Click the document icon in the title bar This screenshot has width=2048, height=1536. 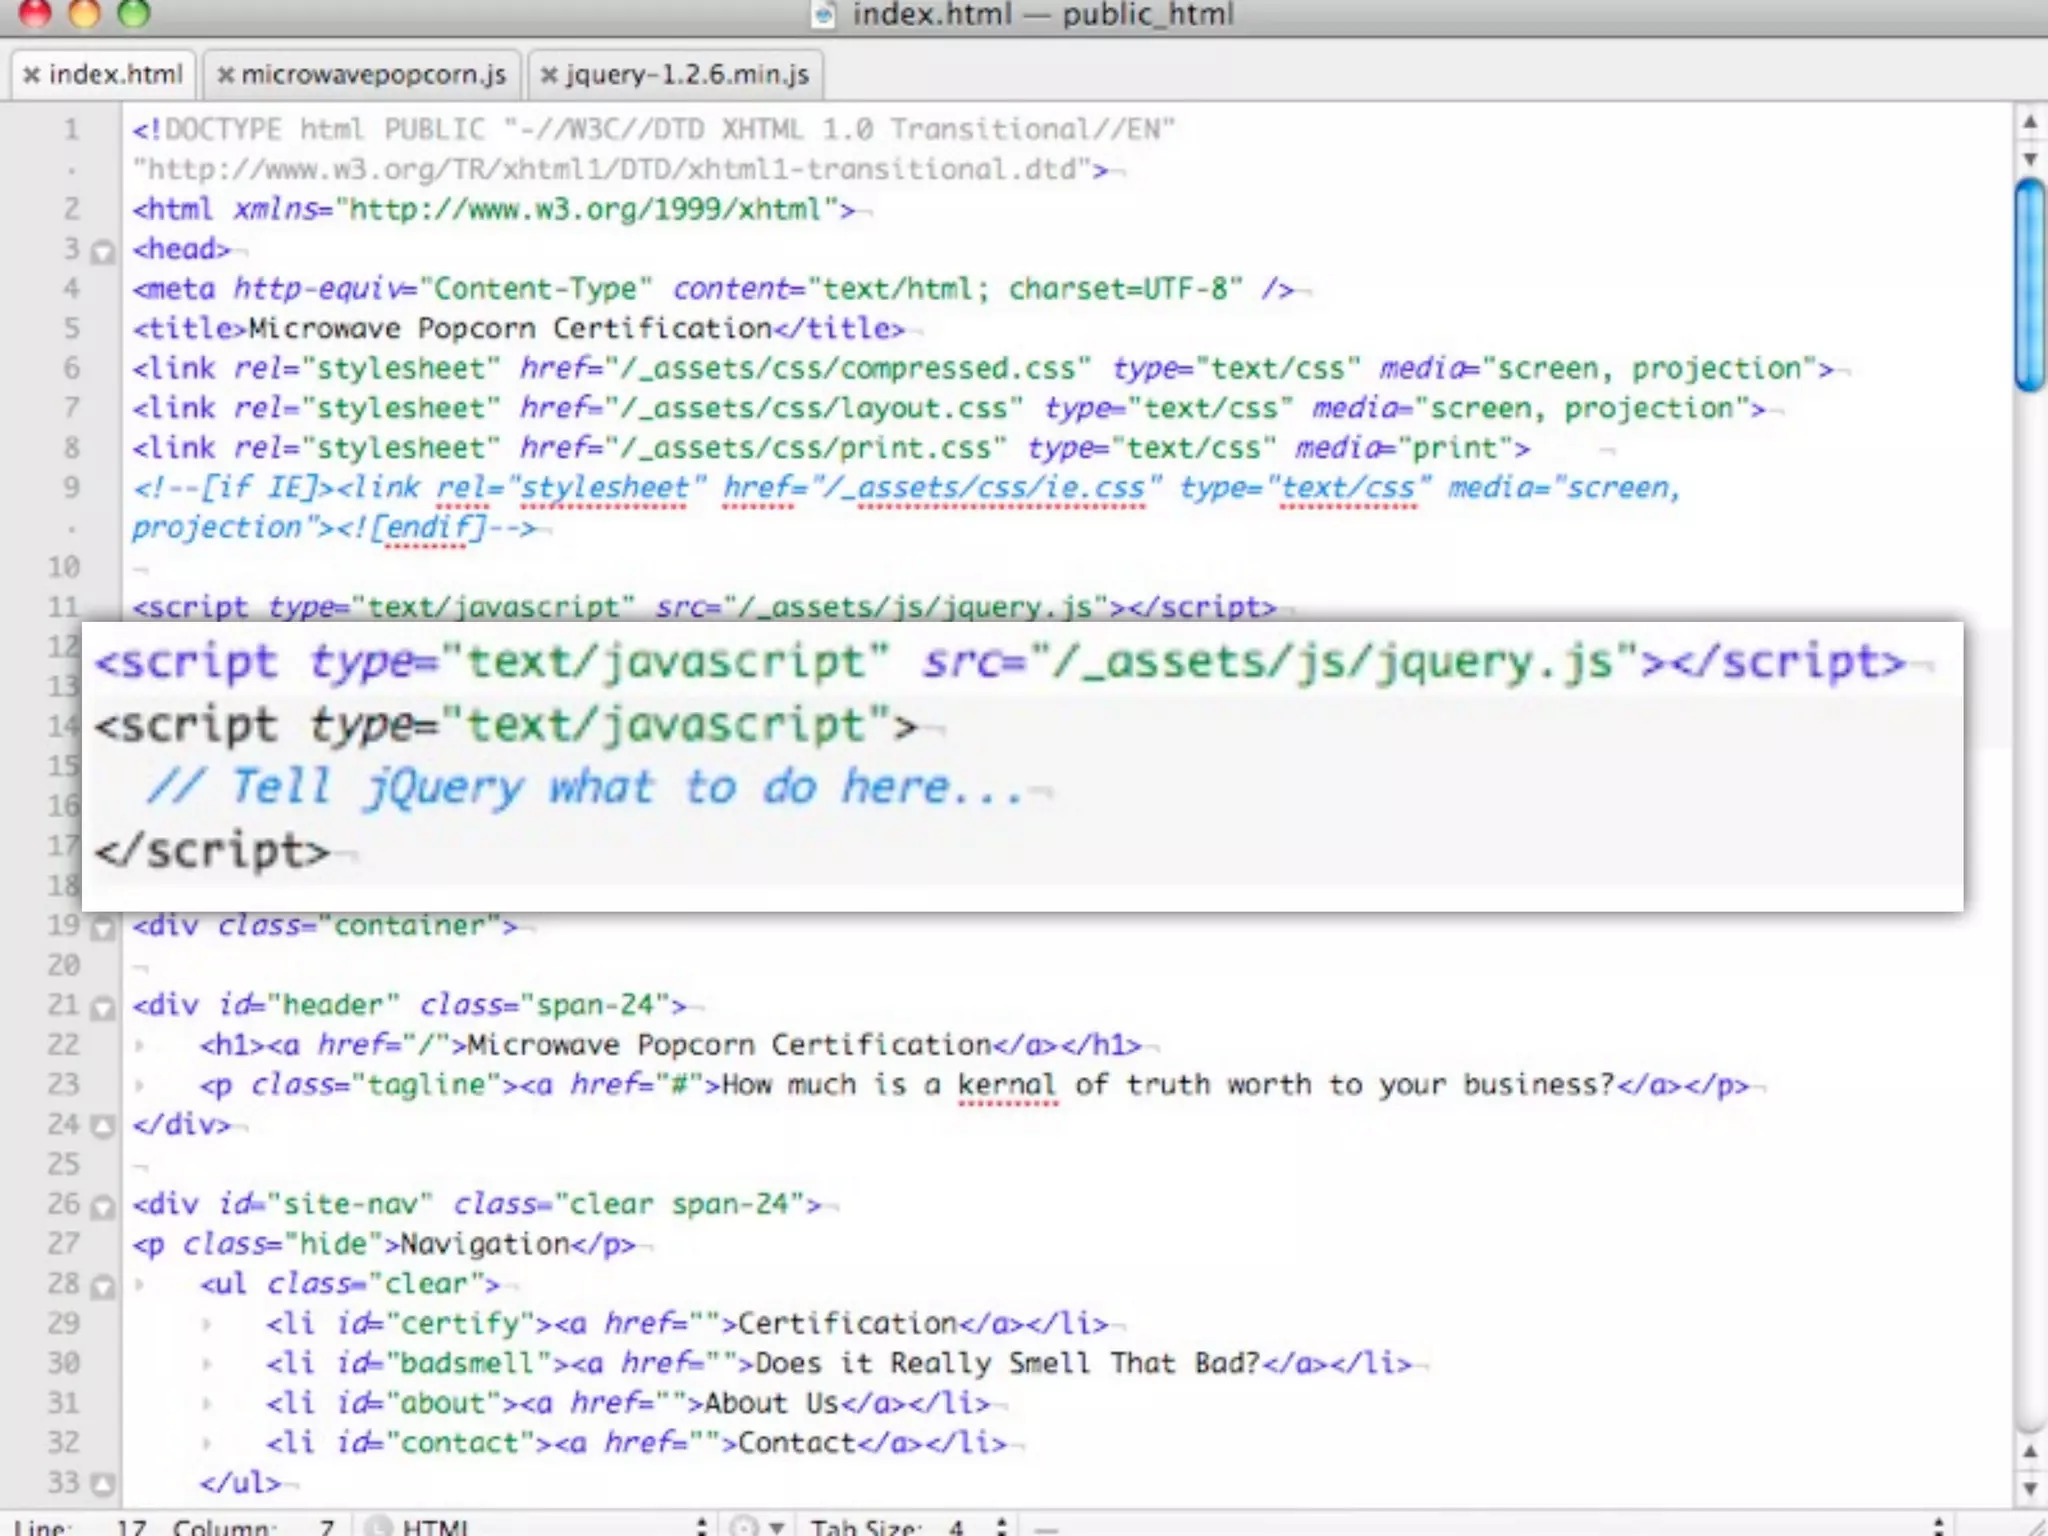[x=823, y=15]
